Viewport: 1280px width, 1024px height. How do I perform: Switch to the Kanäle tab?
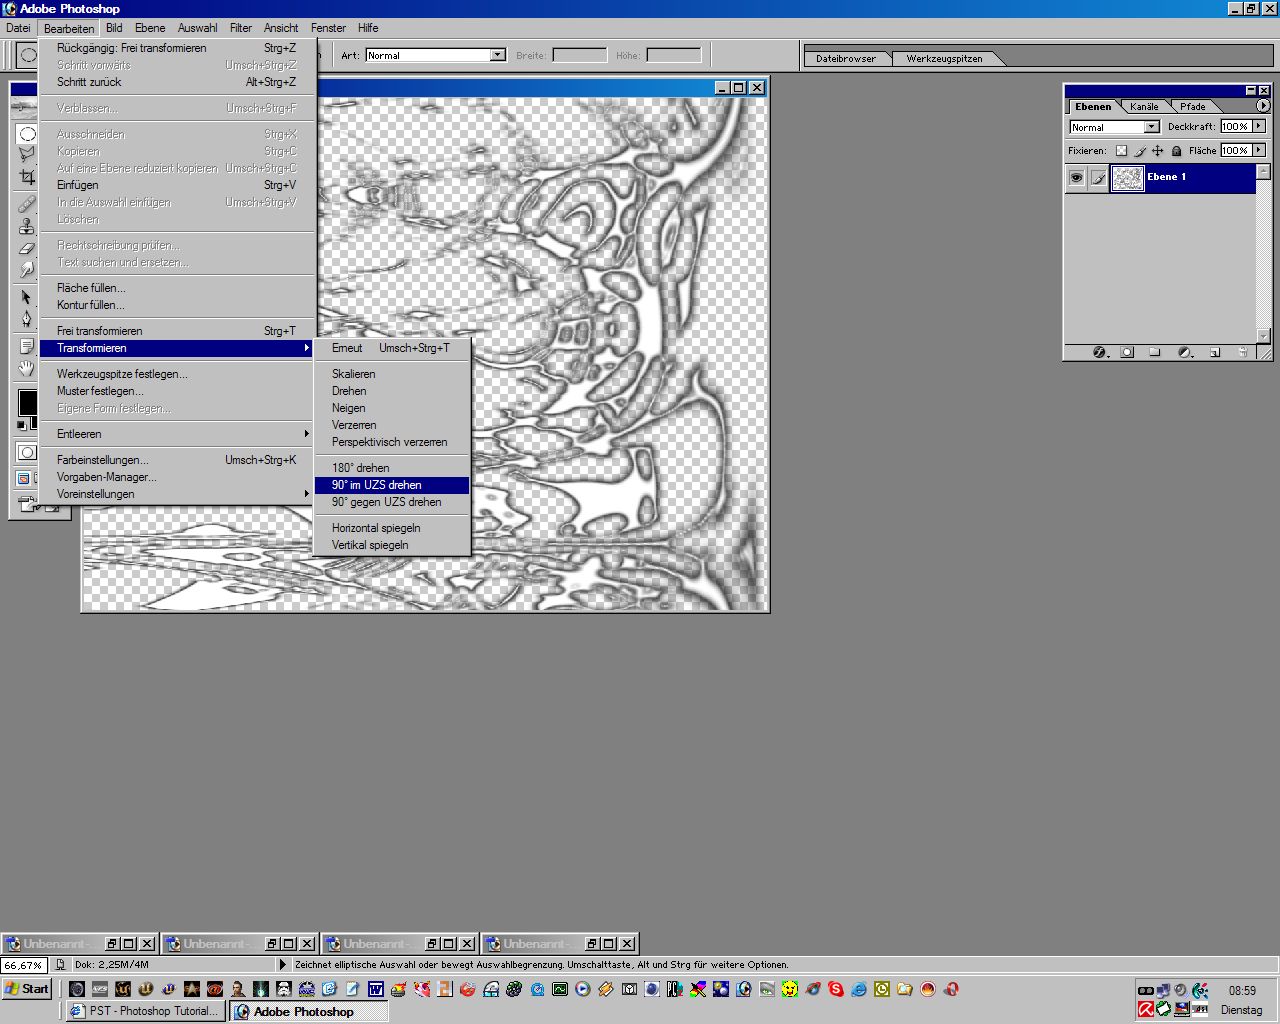pos(1144,106)
